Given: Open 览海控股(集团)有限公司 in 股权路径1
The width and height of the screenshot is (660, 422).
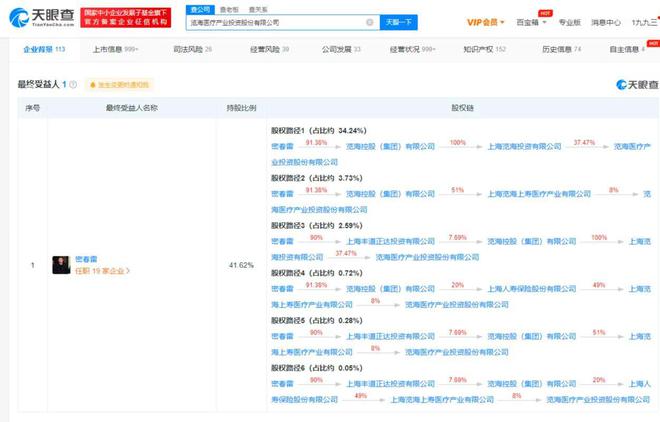Looking at the screenshot, I should point(390,146).
